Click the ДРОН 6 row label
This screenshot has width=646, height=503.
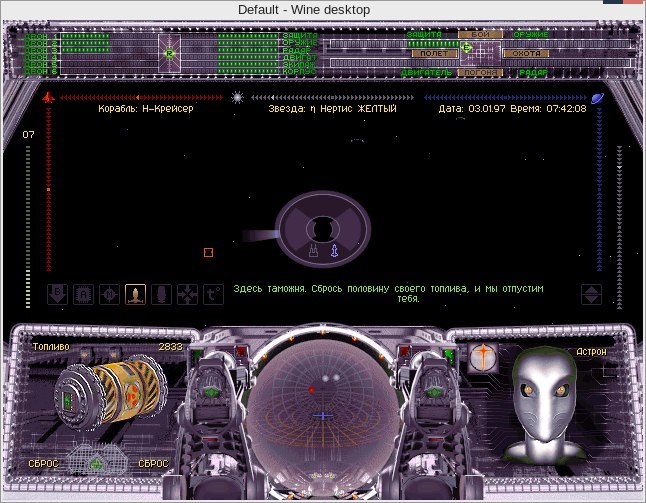[x=41, y=71]
